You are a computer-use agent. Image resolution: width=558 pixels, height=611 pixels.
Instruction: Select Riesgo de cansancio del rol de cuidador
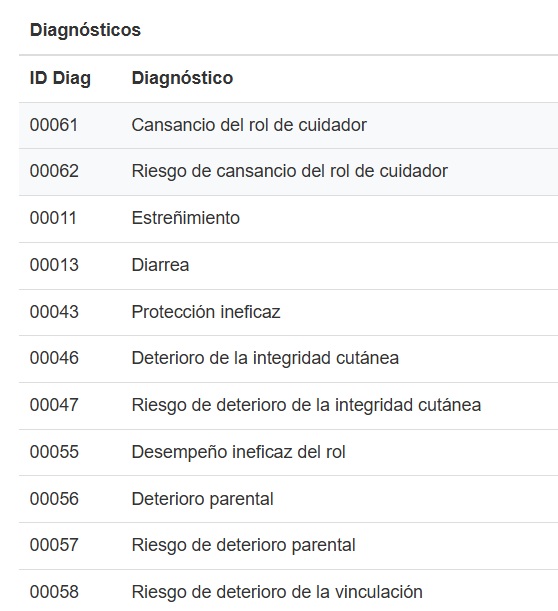pyautogui.click(x=288, y=172)
